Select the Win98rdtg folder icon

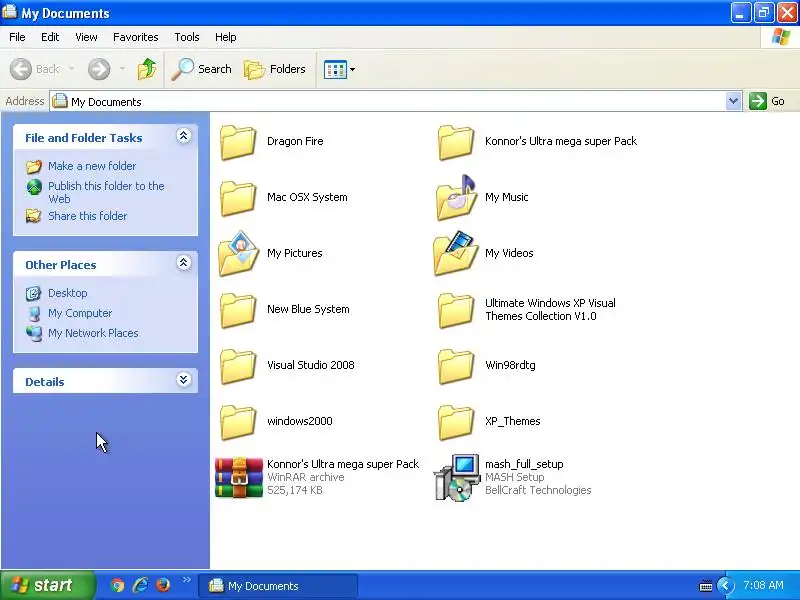[456, 366]
